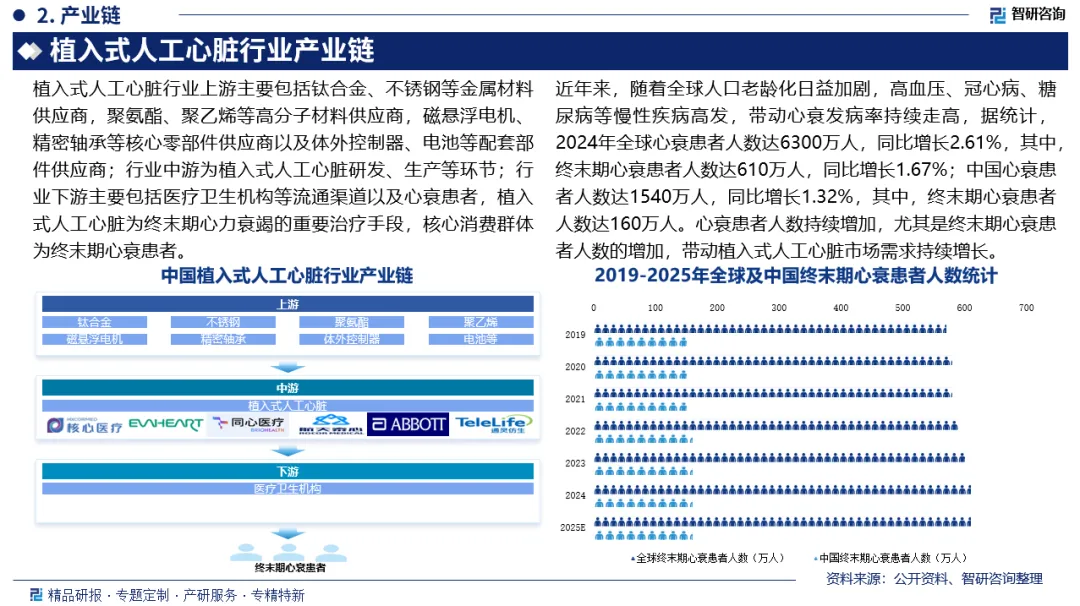Click the 2020 year label on the chart
The image size is (1080, 606).
tap(575, 367)
